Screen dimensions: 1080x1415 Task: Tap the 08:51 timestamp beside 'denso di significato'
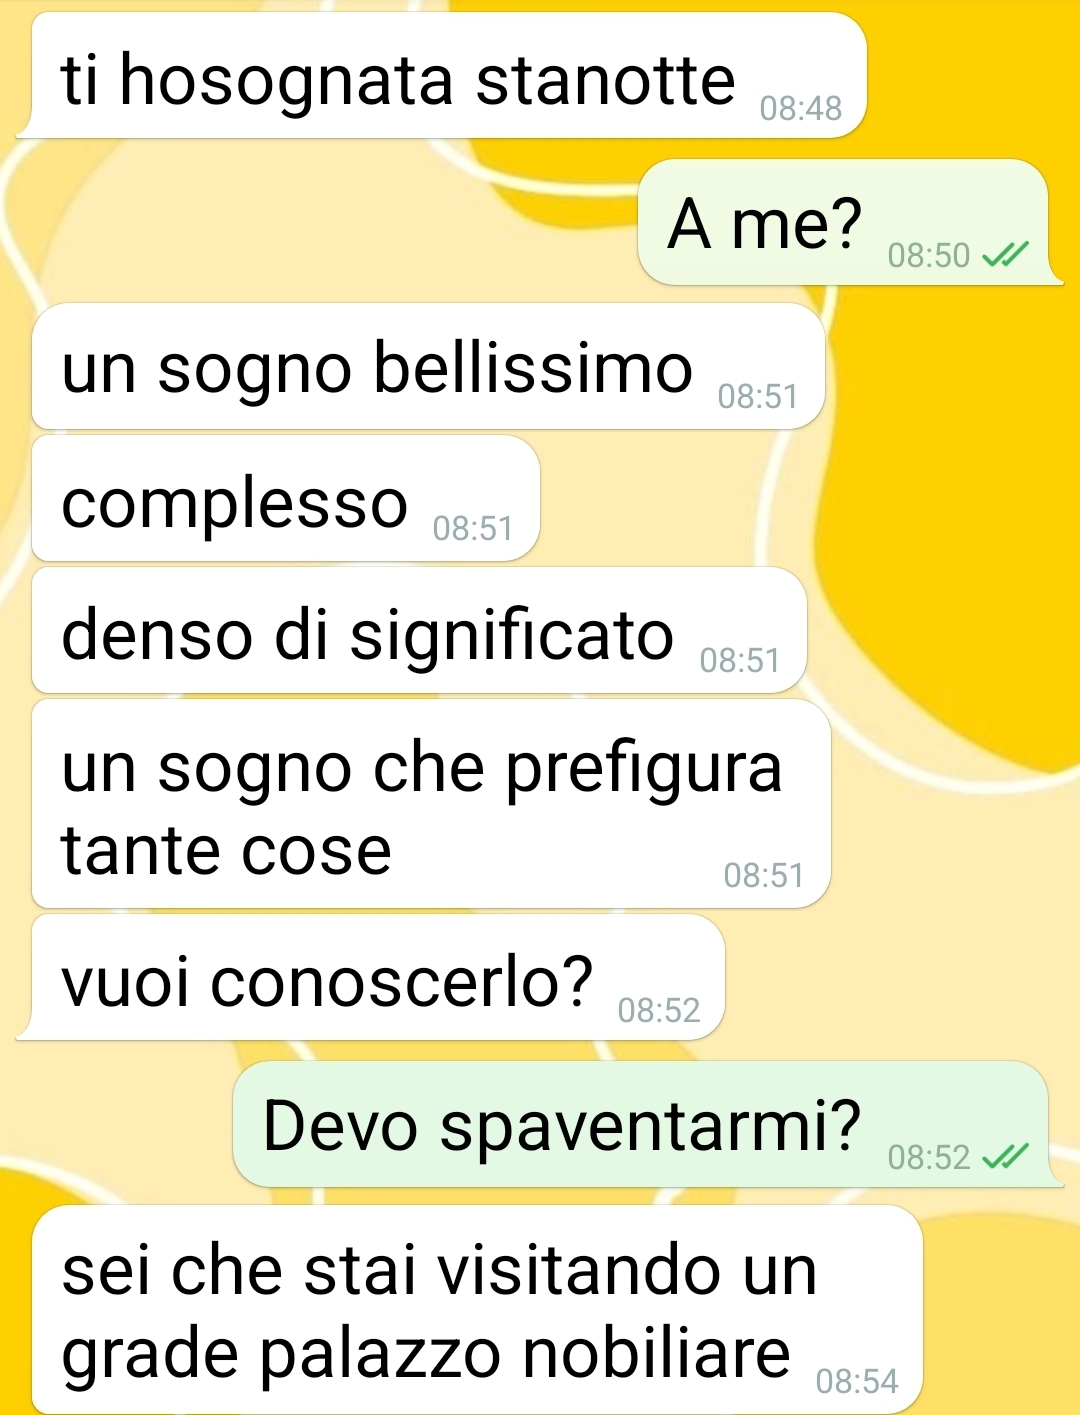(x=740, y=661)
